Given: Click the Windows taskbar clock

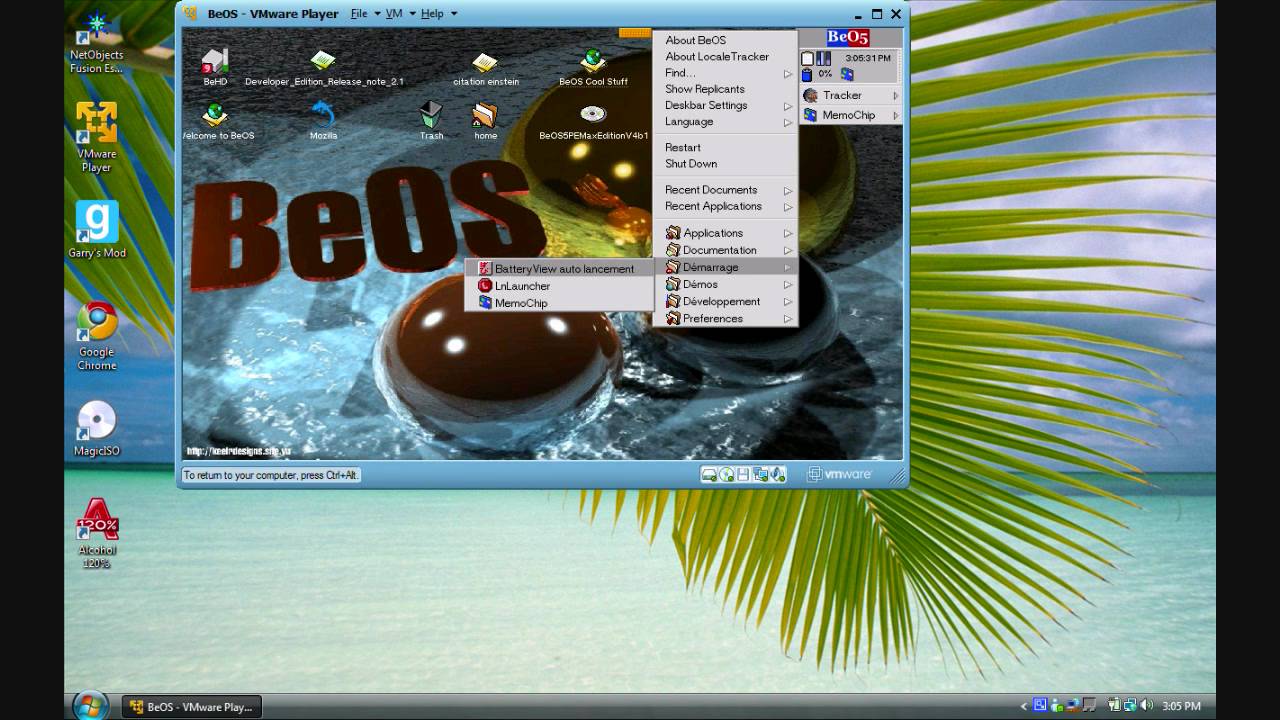Looking at the screenshot, I should pos(1182,706).
